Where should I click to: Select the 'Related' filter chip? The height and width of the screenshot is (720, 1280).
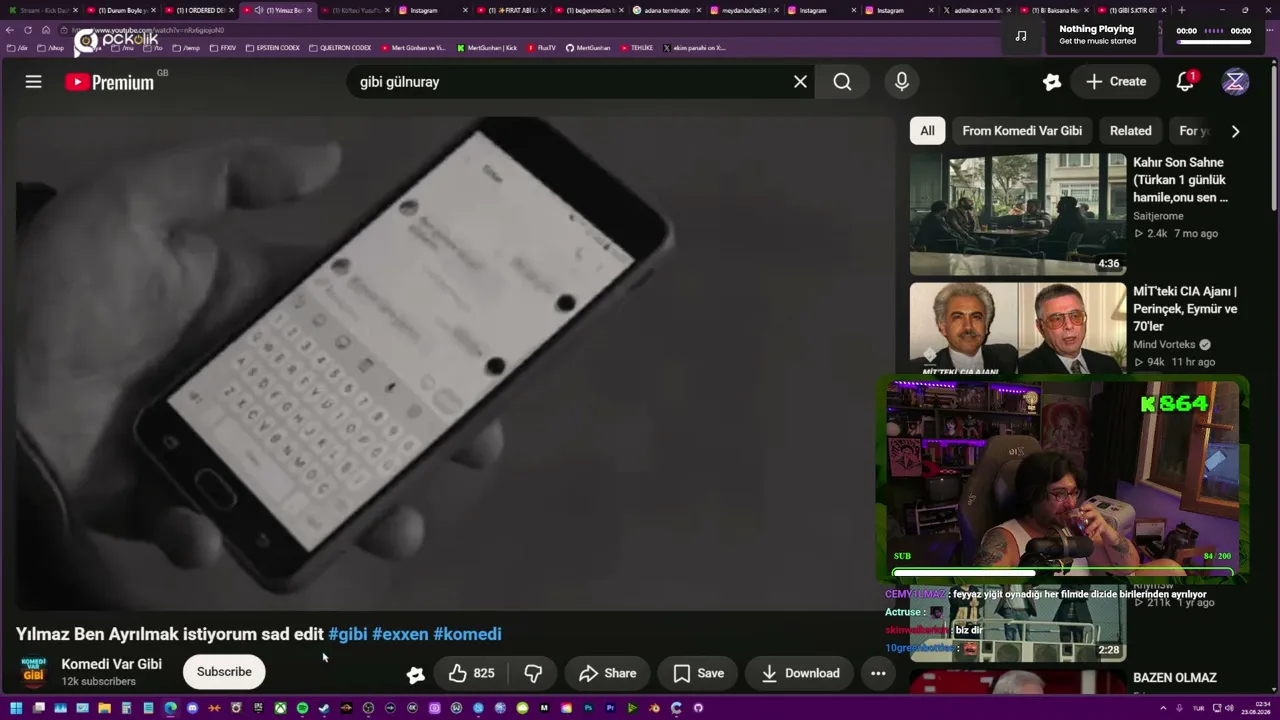pyautogui.click(x=1130, y=131)
